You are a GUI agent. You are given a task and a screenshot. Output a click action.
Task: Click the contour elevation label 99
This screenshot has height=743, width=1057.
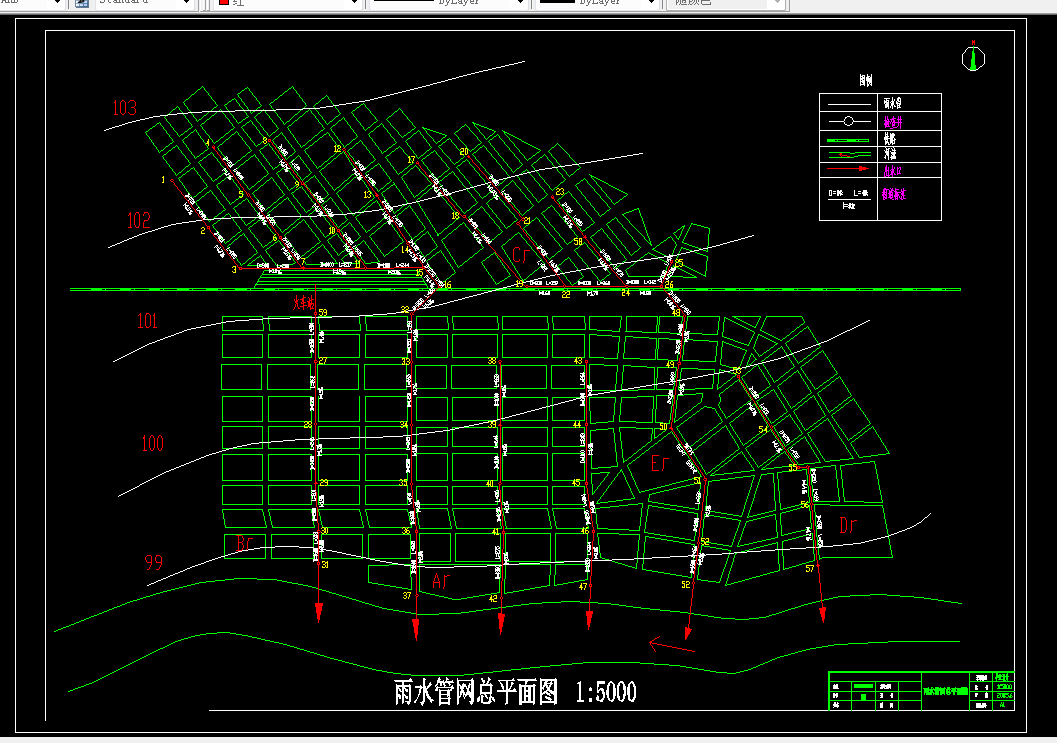point(154,562)
